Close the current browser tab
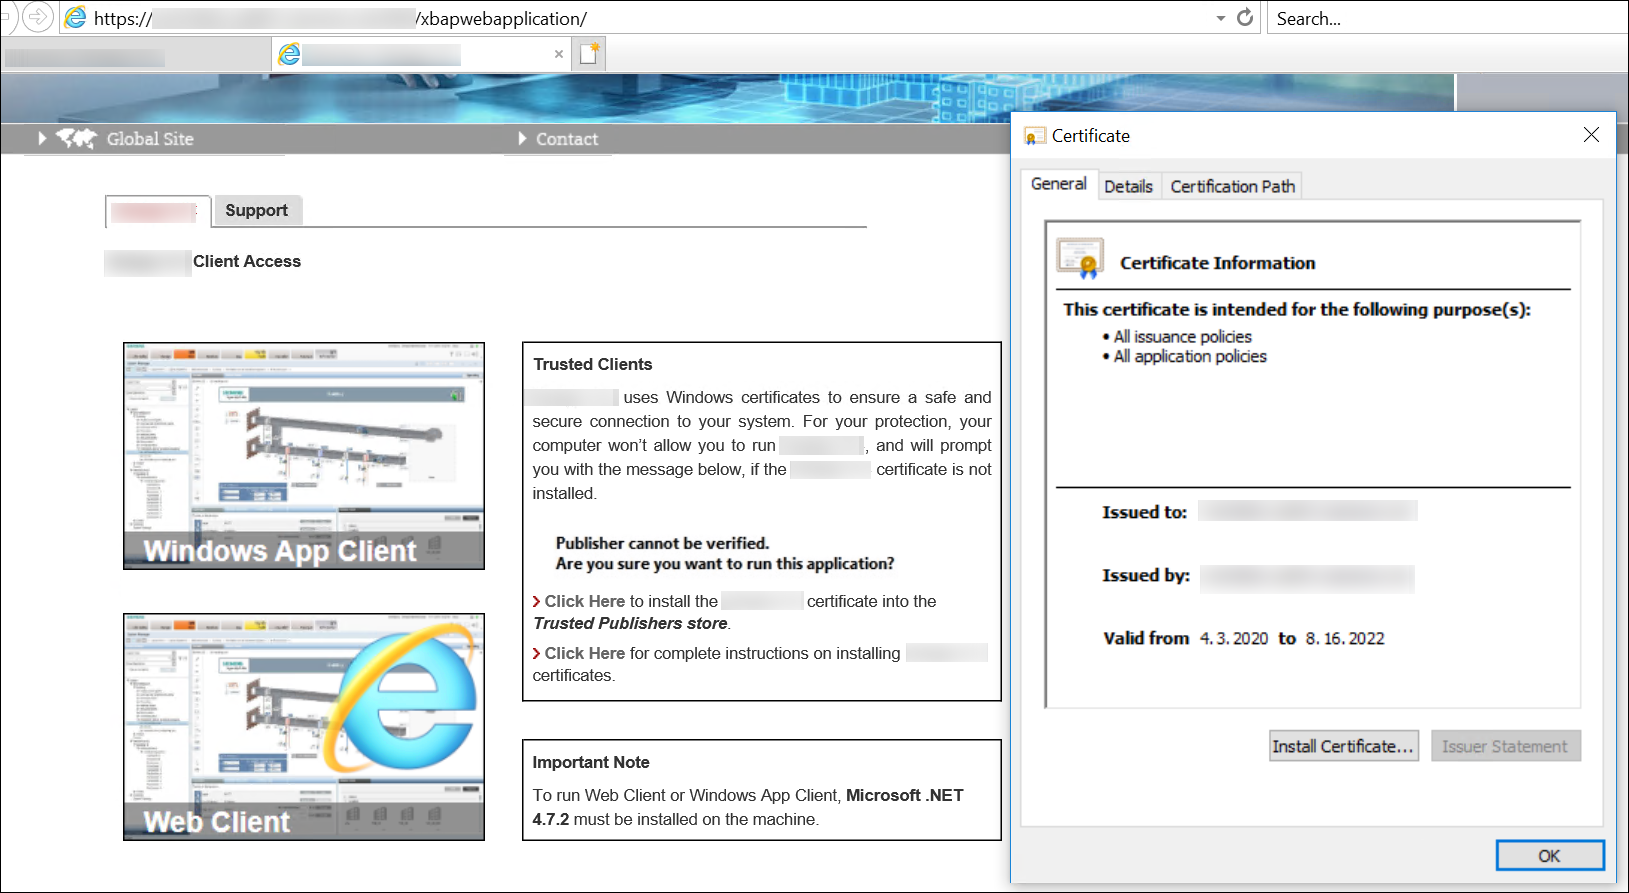 tap(558, 54)
